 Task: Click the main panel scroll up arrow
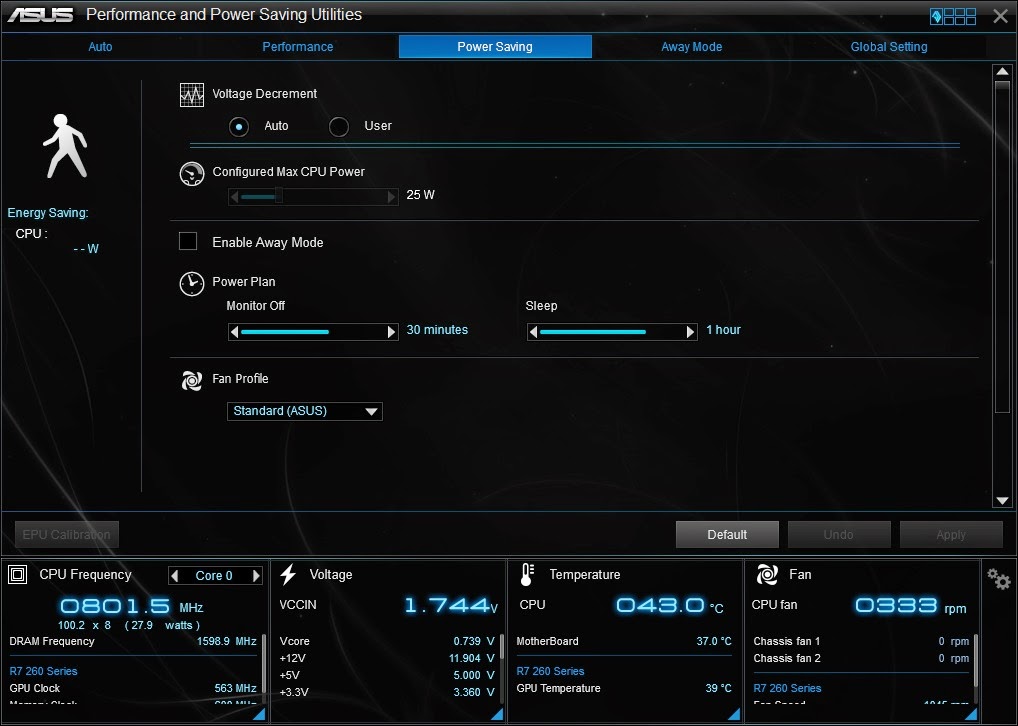pos(1002,71)
